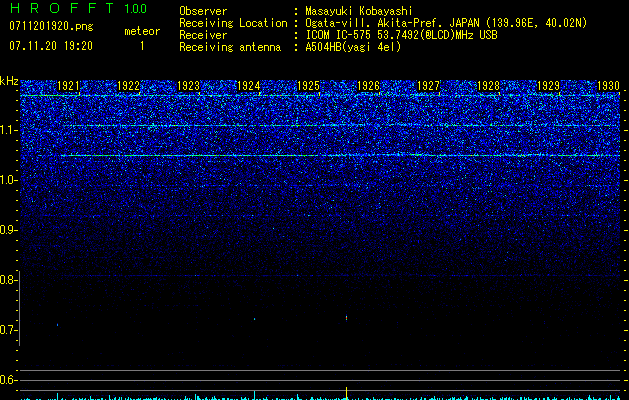Screen dimensions: 629x400
Task: Click the 1.1 frequency axis label
Action: pyautogui.click(x=7, y=131)
